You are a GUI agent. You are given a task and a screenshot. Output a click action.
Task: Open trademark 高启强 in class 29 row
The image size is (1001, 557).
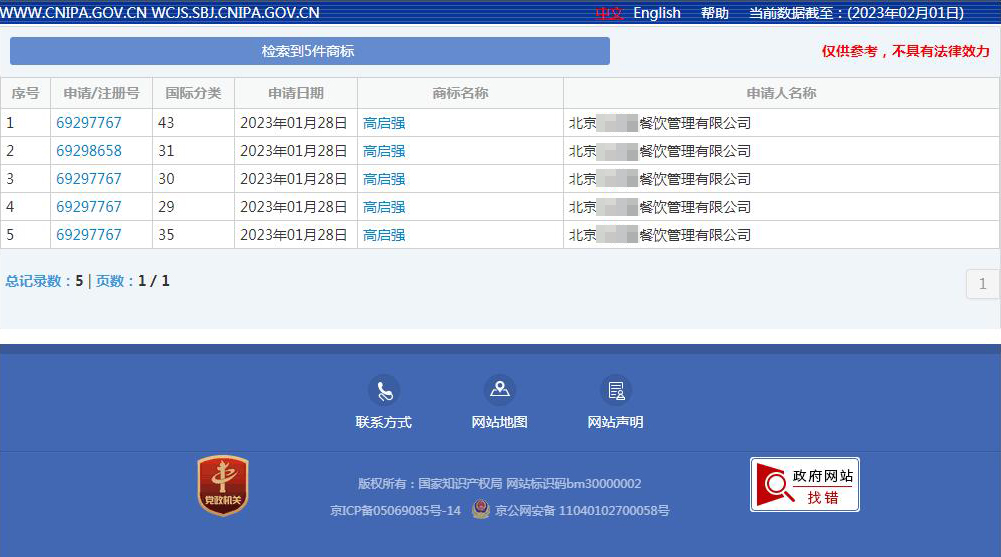(x=384, y=207)
